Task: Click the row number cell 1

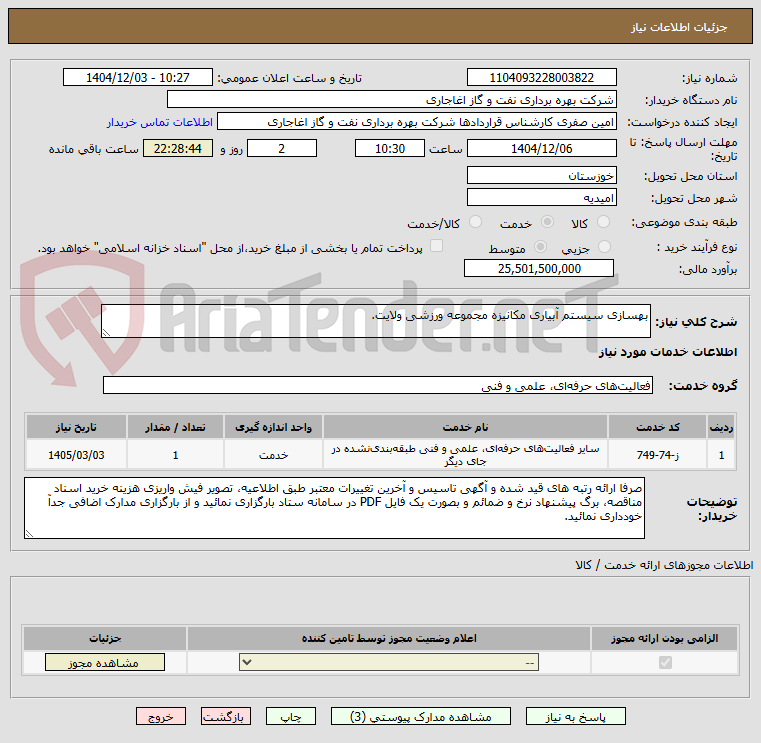Action: coord(721,455)
